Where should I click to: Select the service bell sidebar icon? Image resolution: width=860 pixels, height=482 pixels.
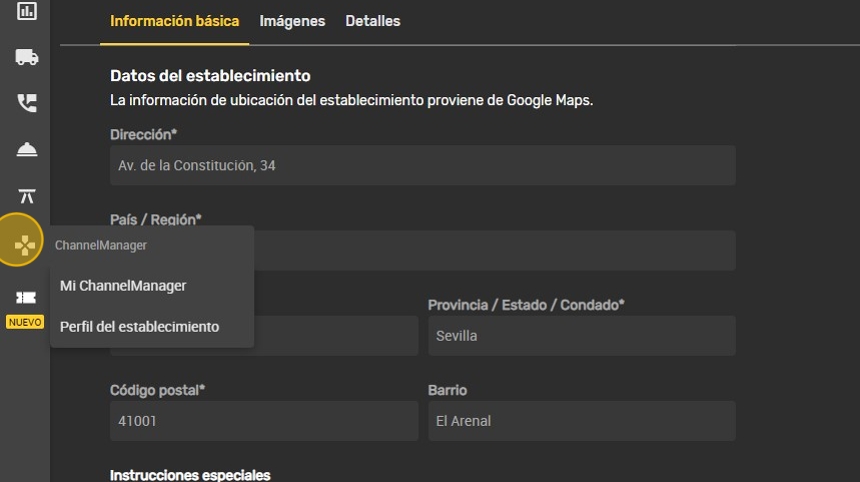[x=26, y=149]
